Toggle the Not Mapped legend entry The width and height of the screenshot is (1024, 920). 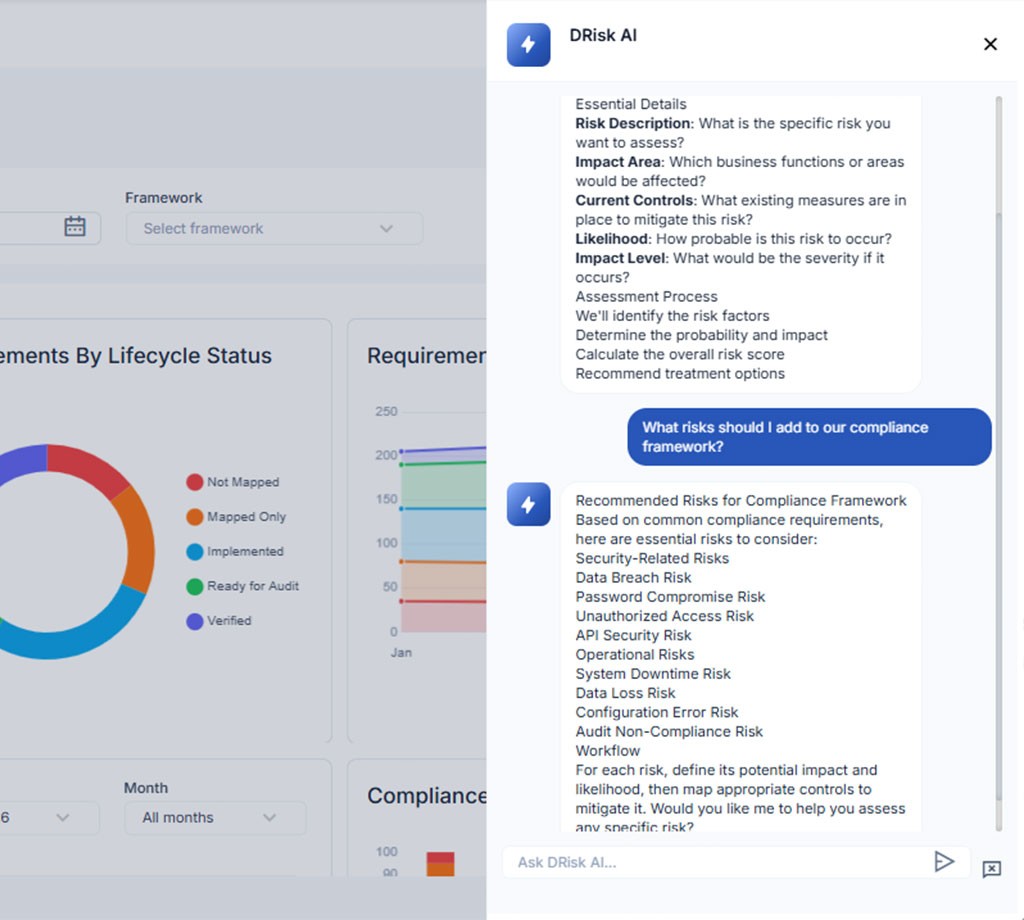(233, 482)
